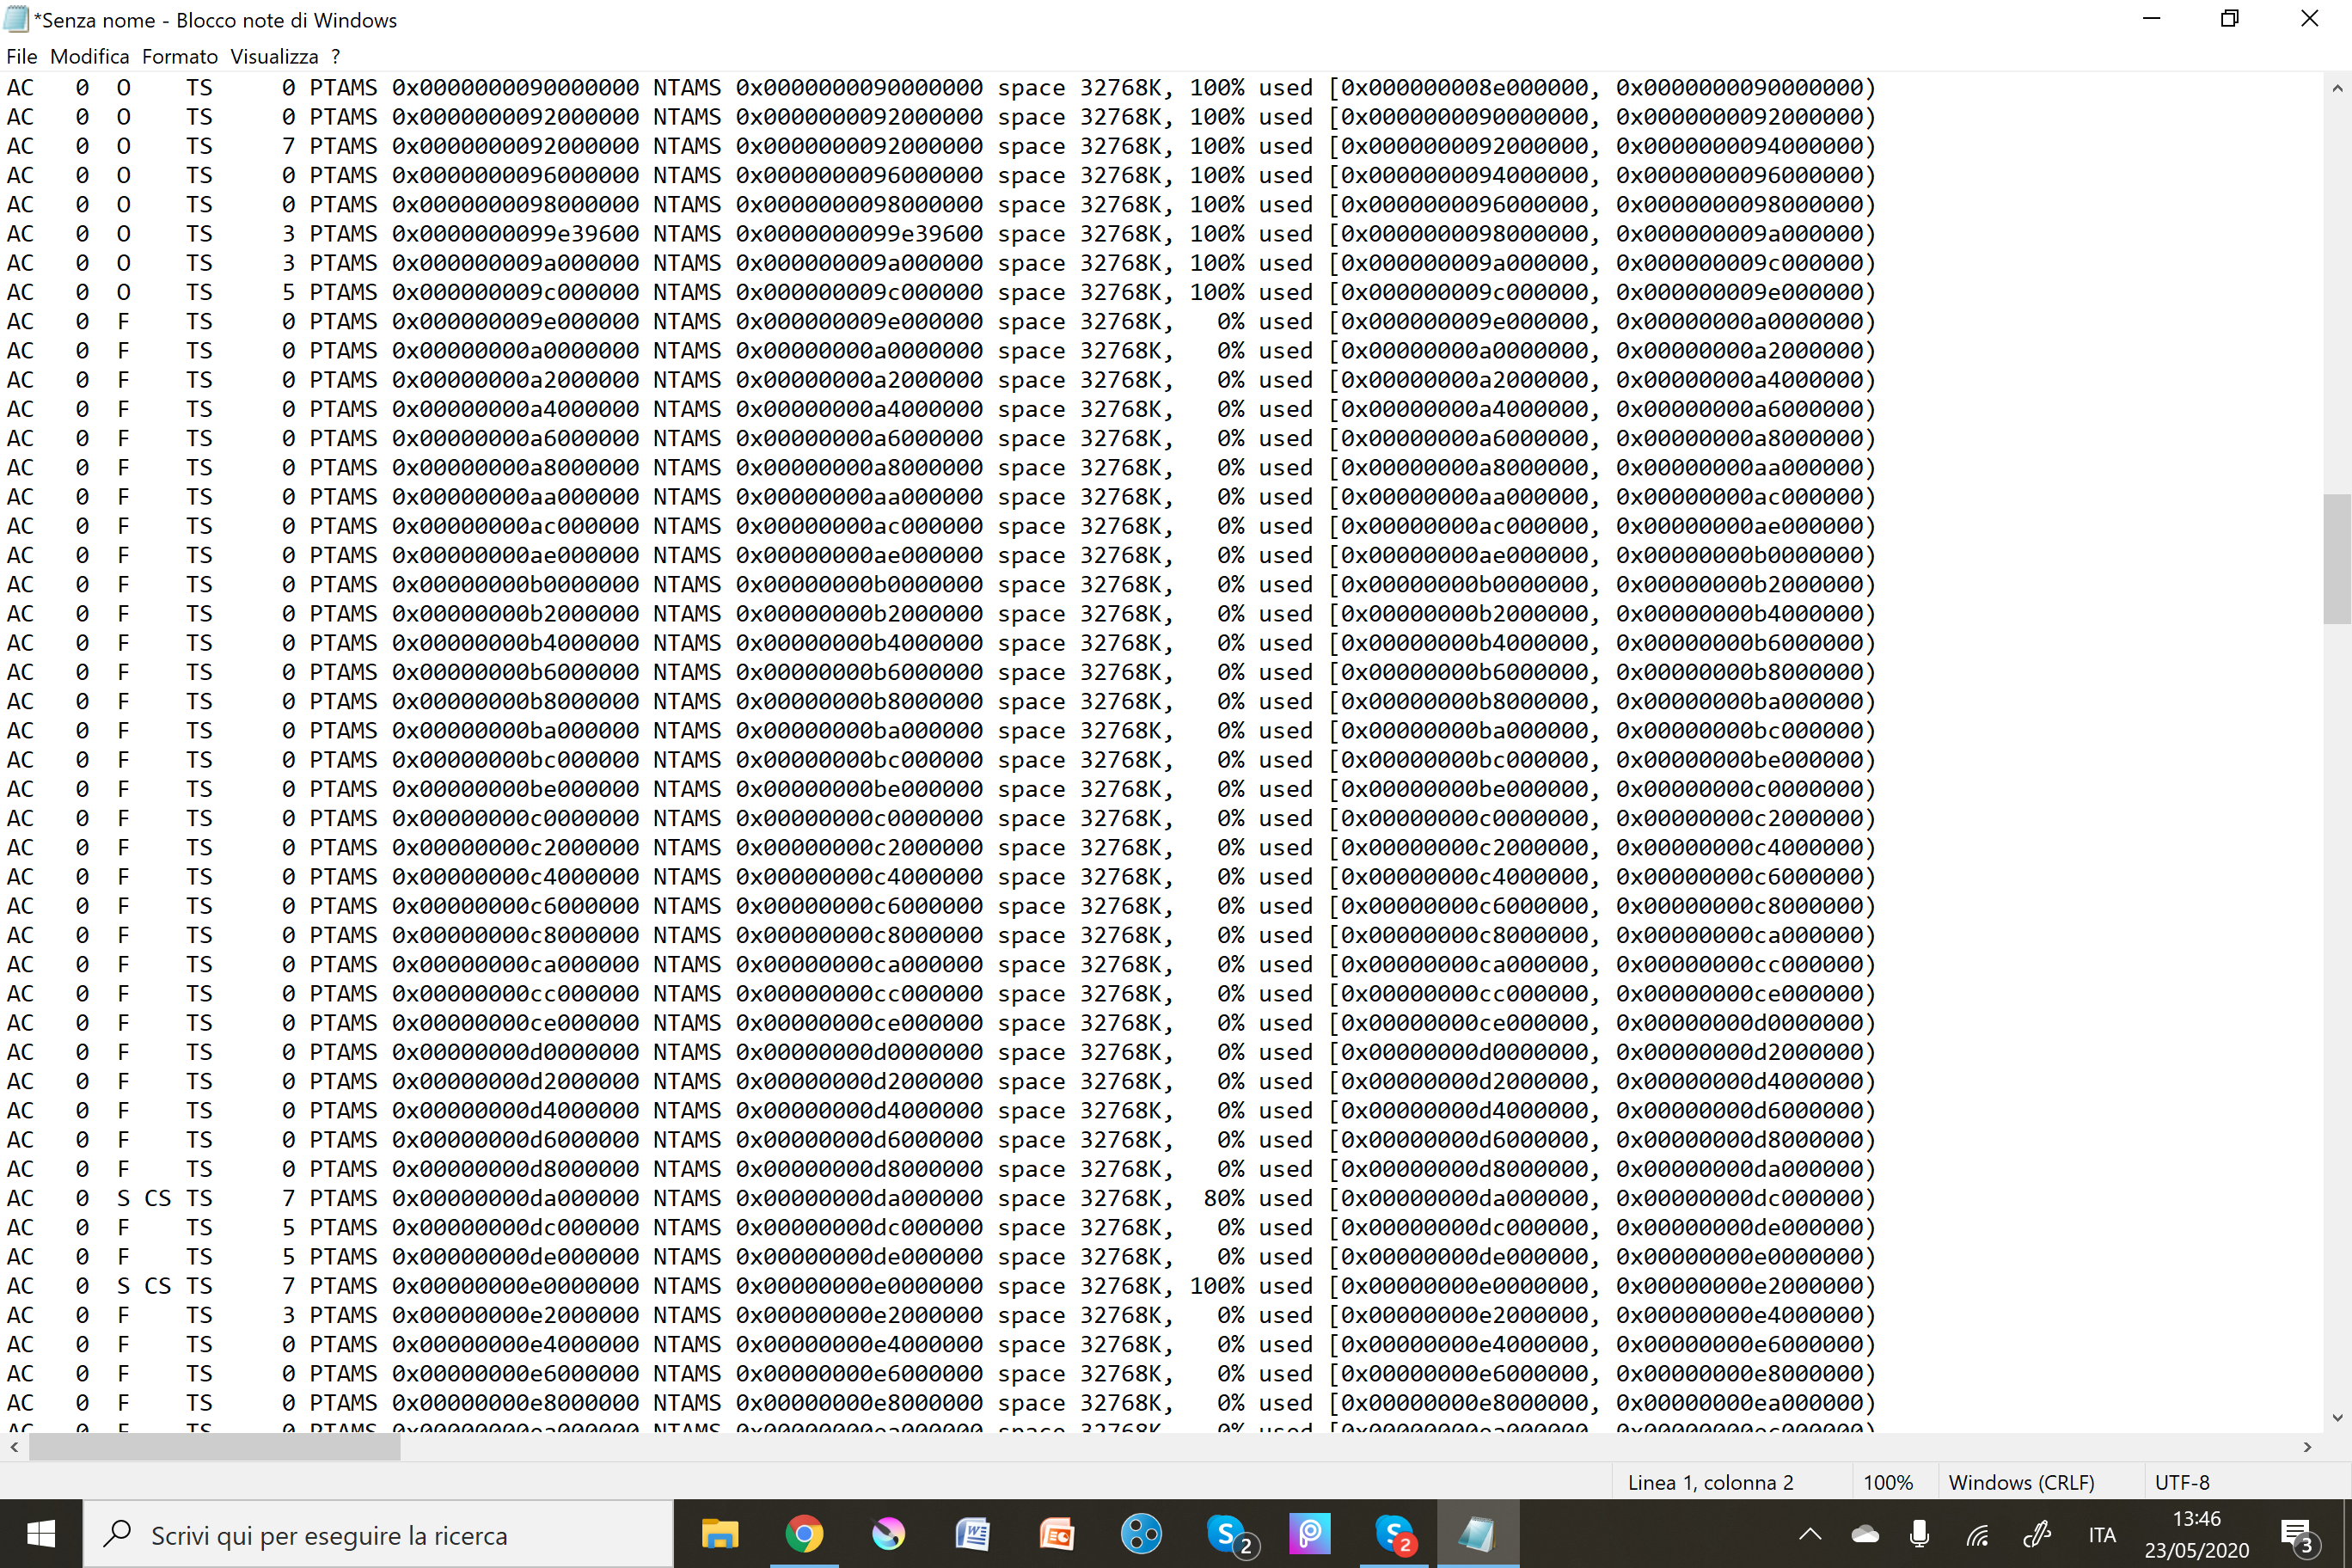Screen dimensions: 2352x1568
Task: Click the vertical scrollbar down arrow
Action: (2337, 1417)
